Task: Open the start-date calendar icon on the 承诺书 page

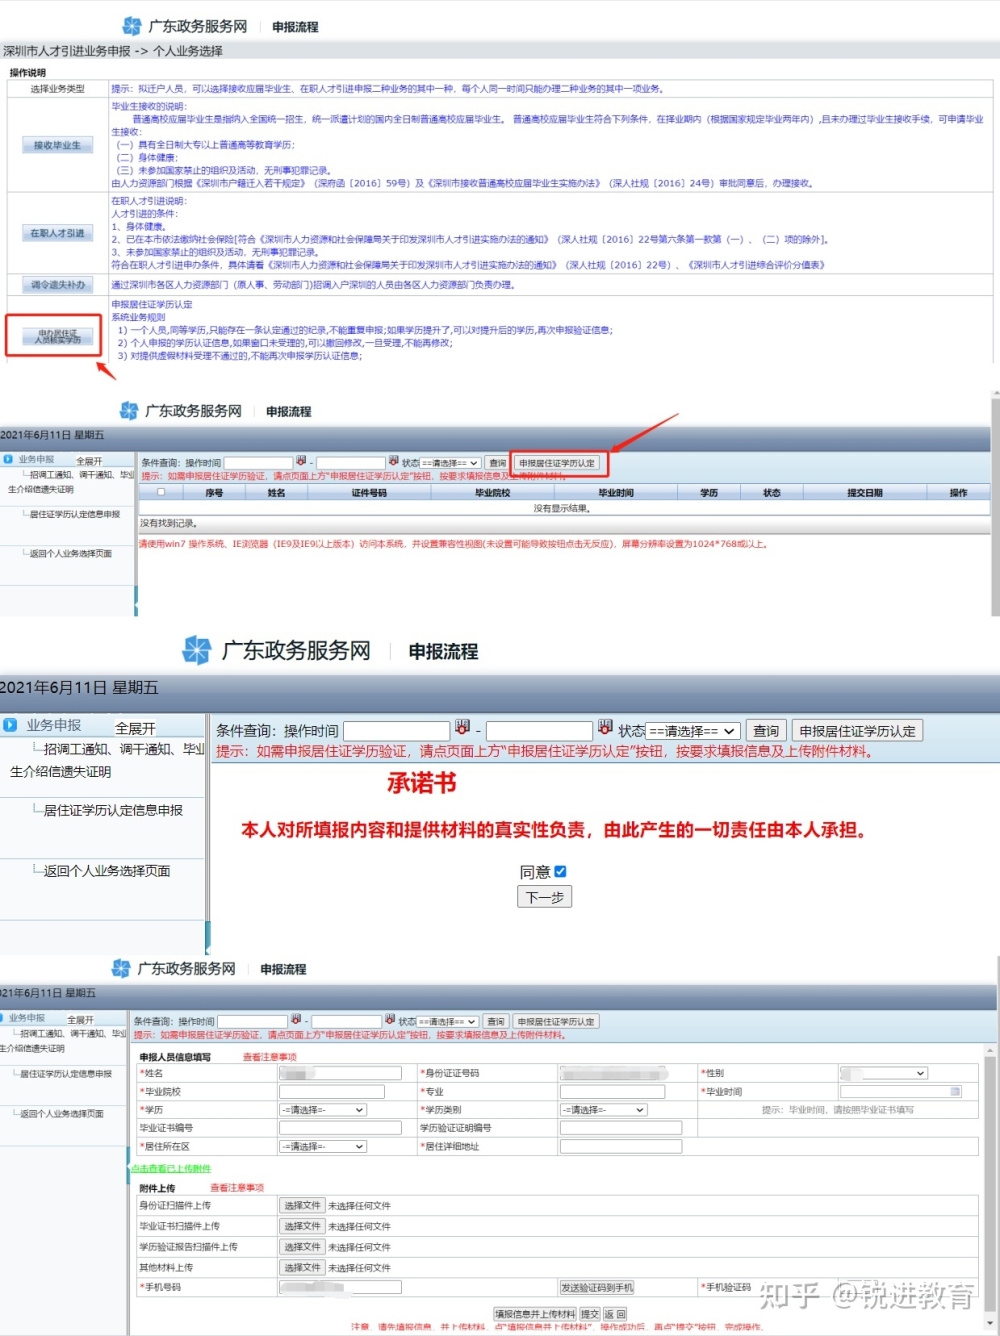Action: [462, 727]
